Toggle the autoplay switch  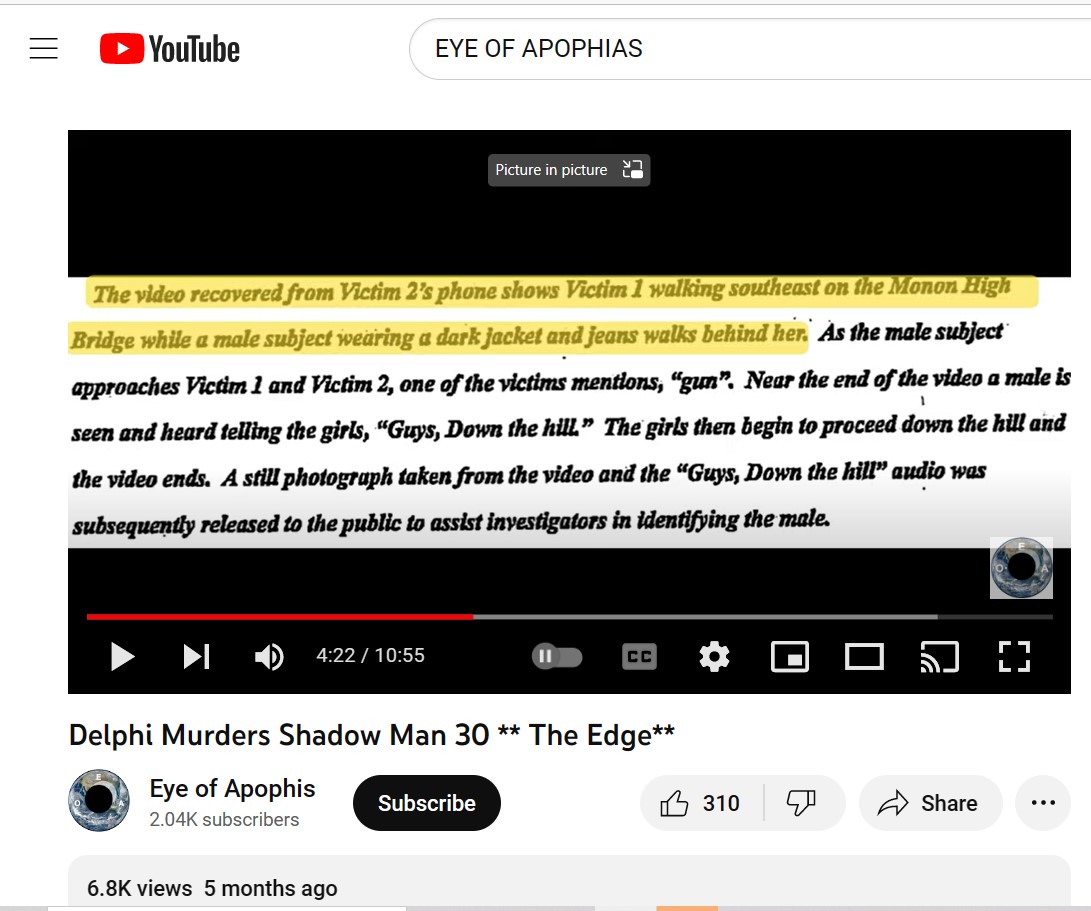click(557, 656)
